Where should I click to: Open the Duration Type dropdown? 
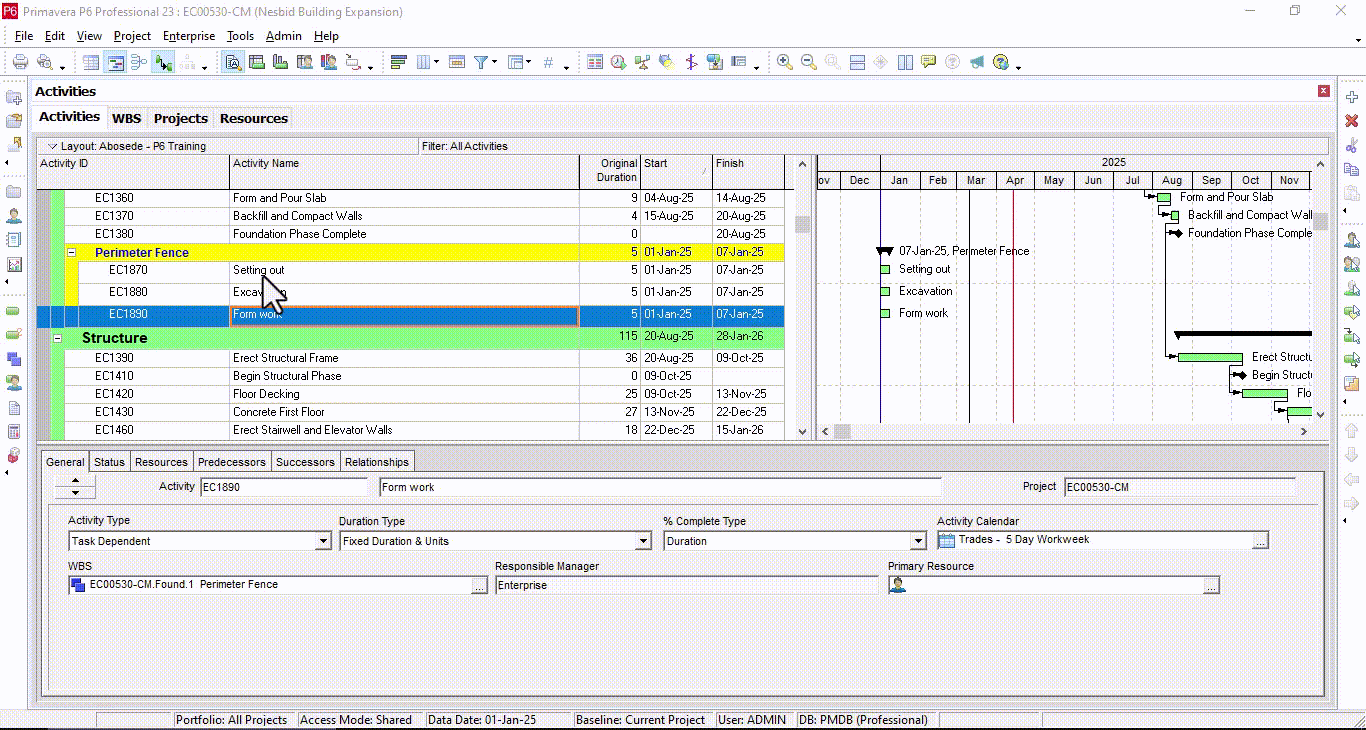click(x=644, y=541)
